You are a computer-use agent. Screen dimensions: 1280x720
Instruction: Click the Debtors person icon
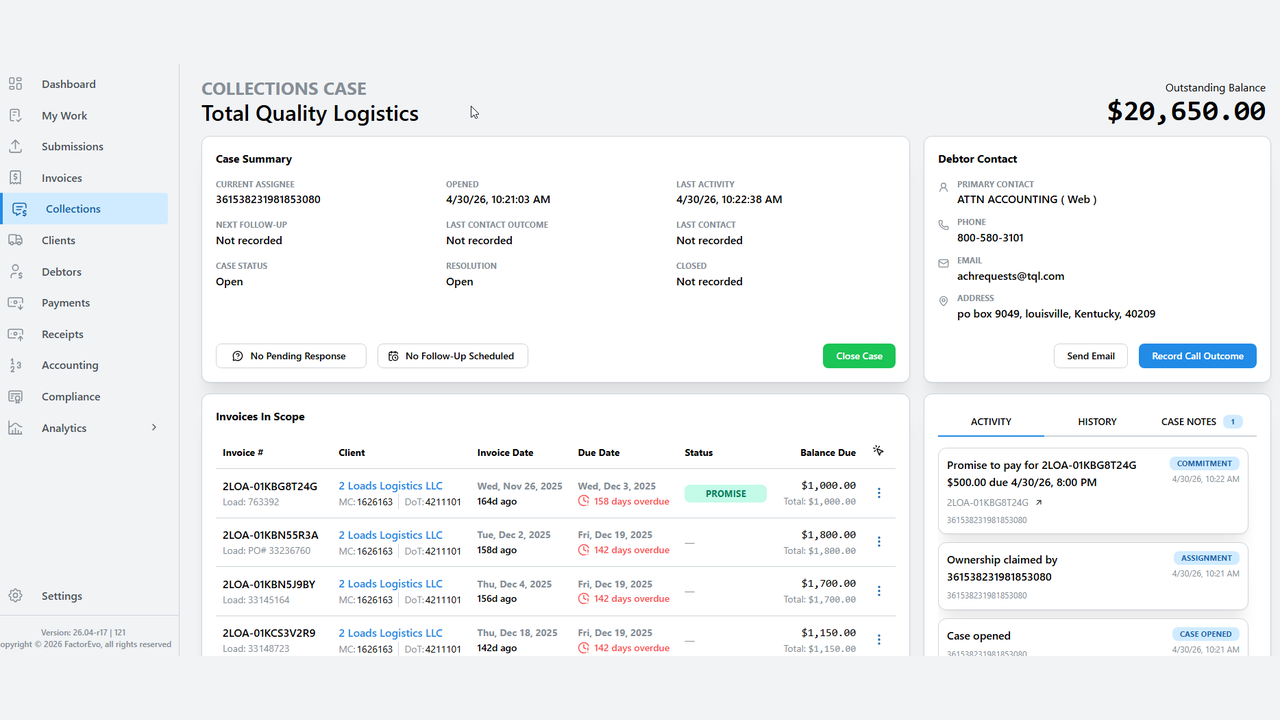(15, 271)
